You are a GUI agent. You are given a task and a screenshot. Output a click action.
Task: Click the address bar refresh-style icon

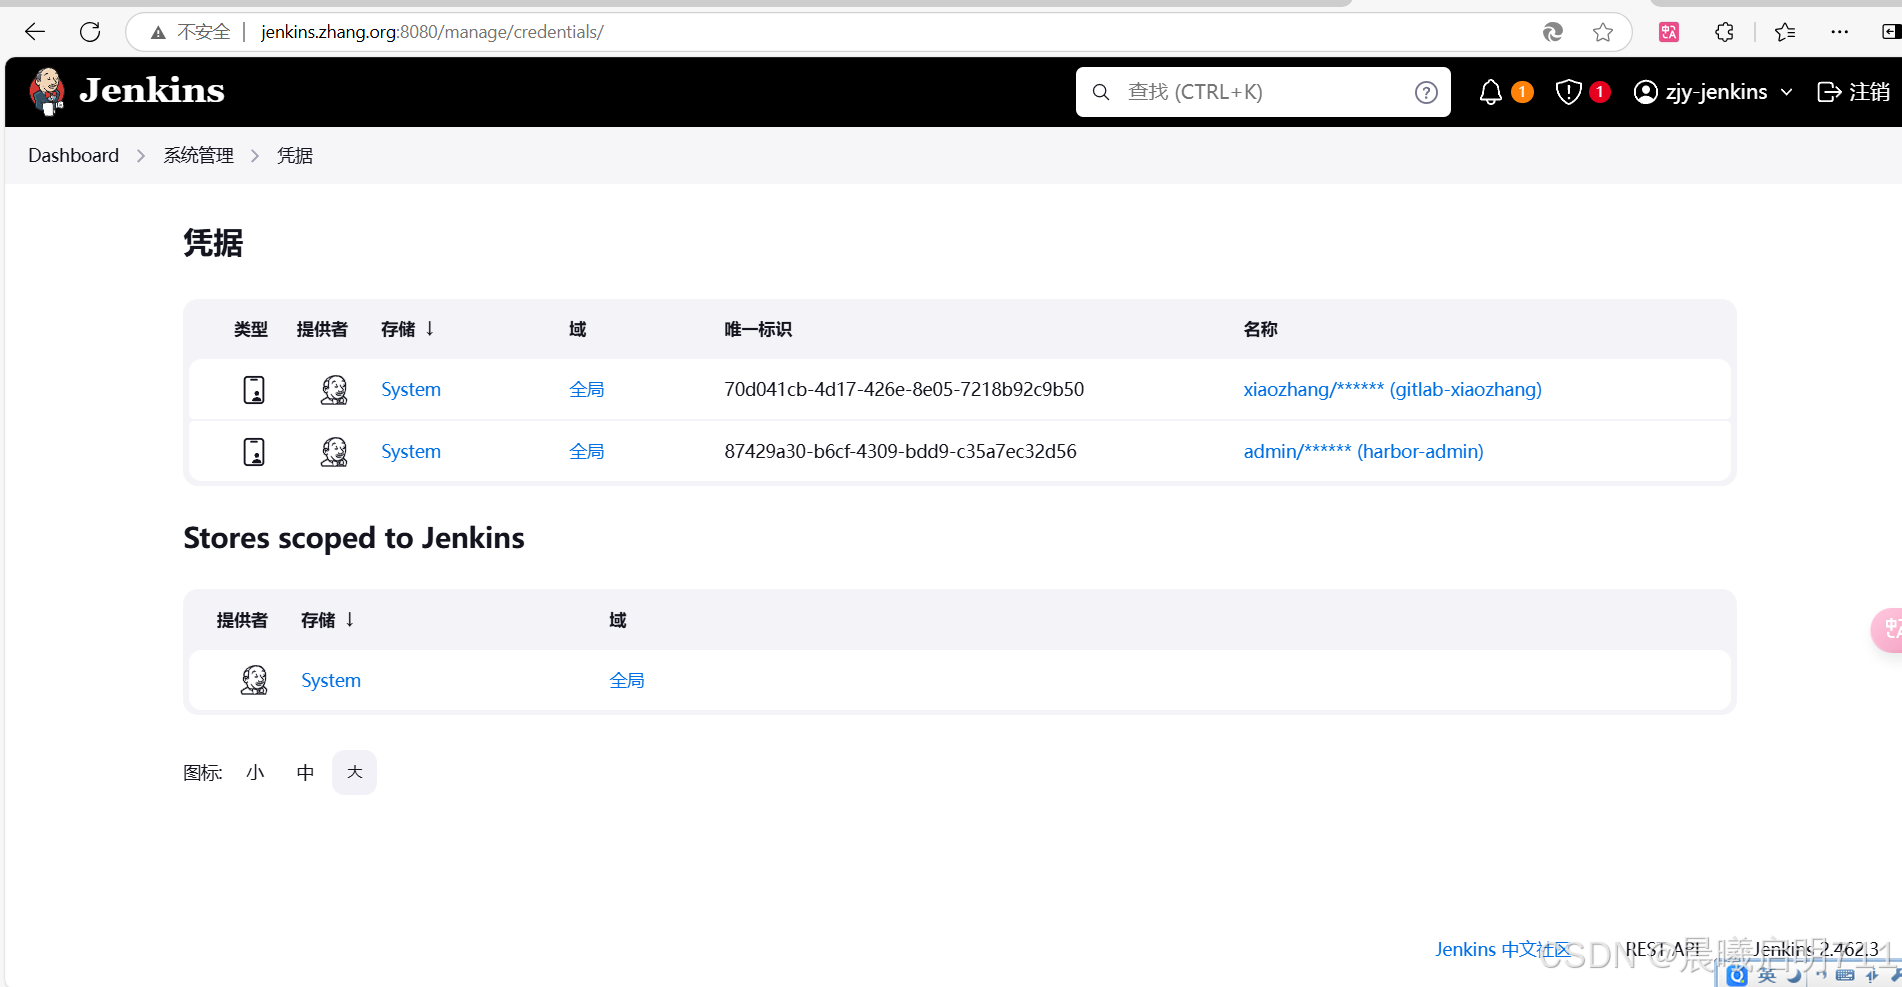1552,32
